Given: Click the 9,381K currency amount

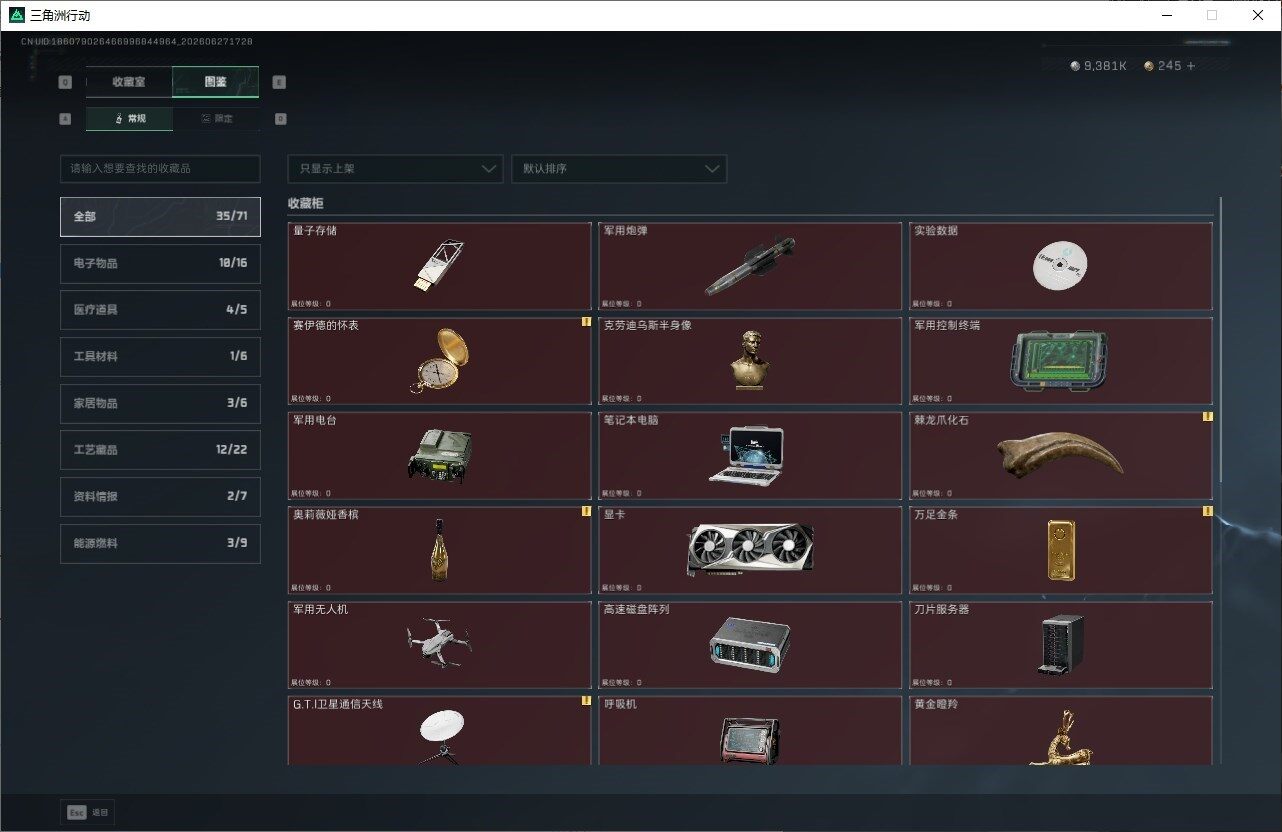Looking at the screenshot, I should pyautogui.click(x=1106, y=66).
